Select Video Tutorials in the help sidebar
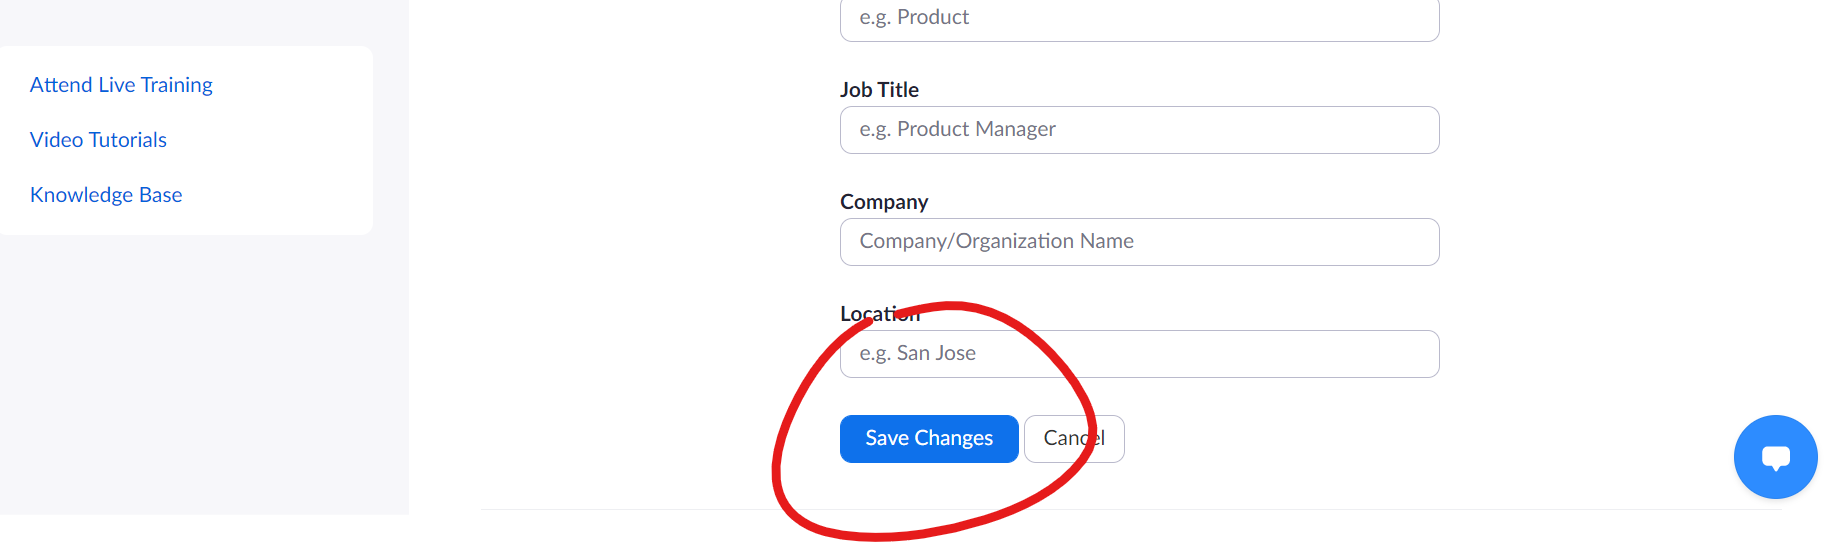Image resolution: width=1845 pixels, height=545 pixels. point(98,140)
